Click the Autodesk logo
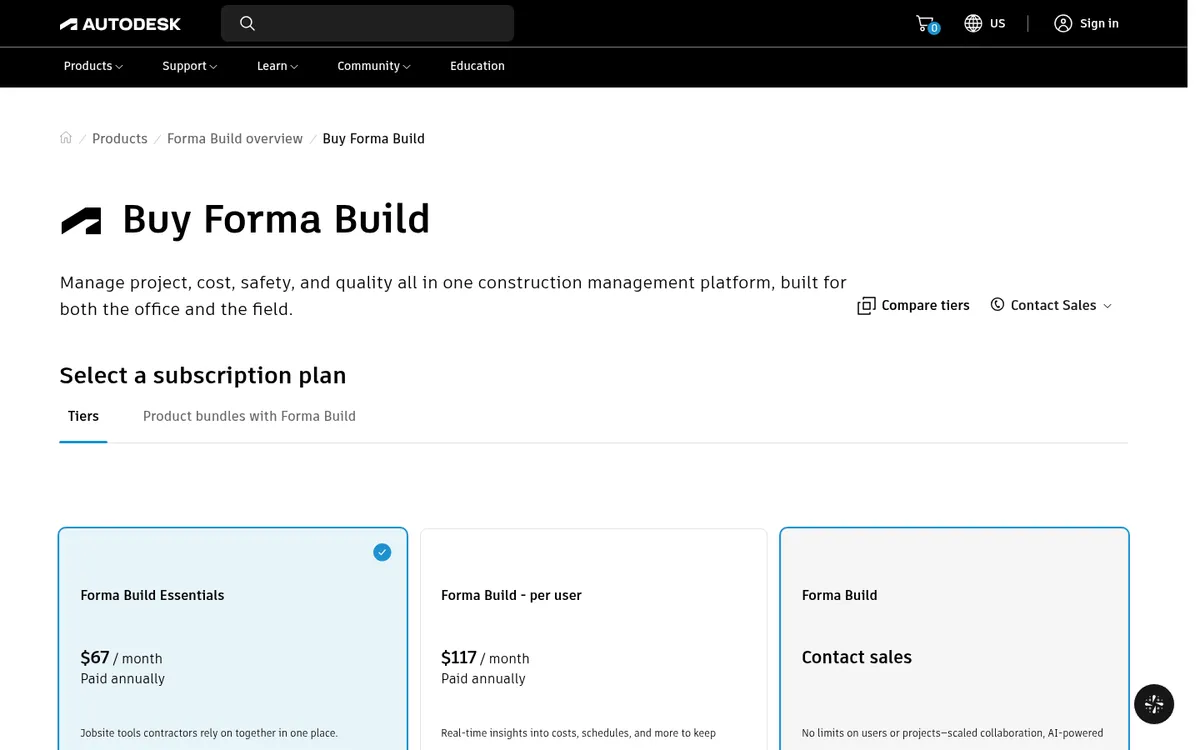The width and height of the screenshot is (1200, 750). coord(120,24)
